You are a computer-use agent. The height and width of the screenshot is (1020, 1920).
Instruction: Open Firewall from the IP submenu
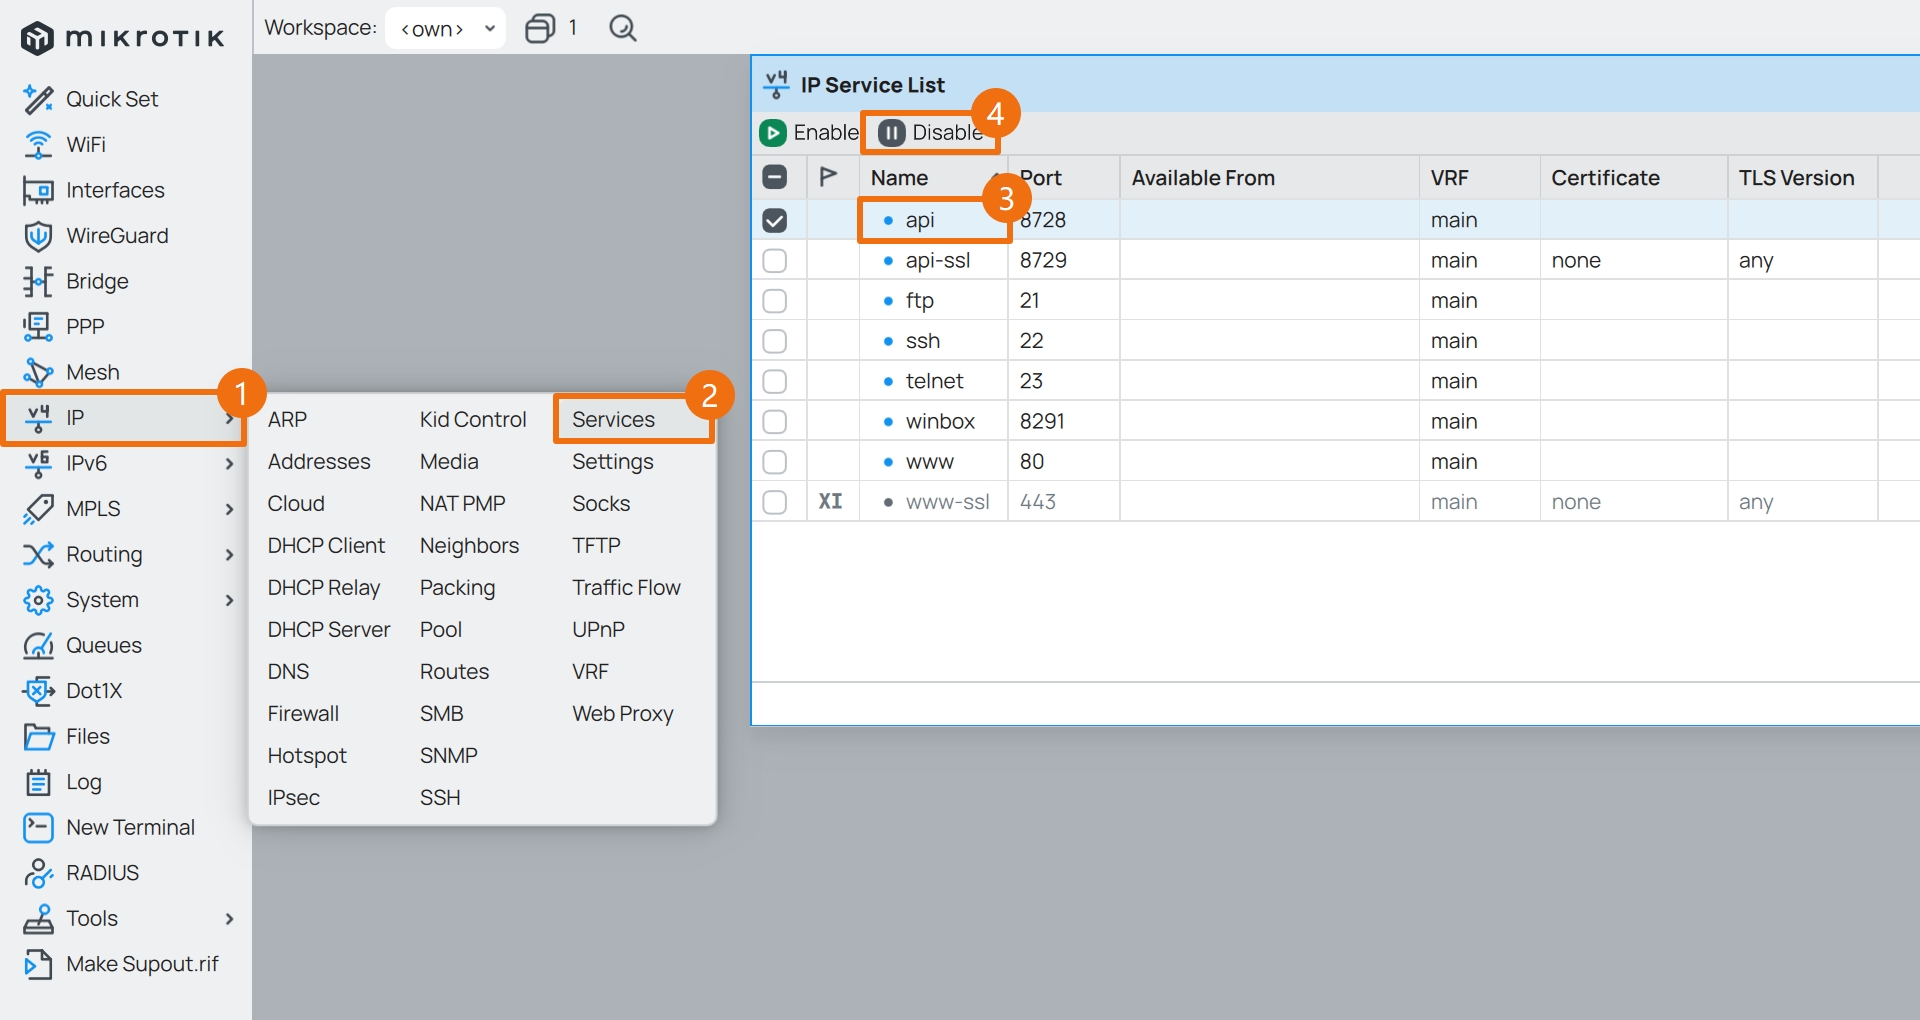click(303, 714)
